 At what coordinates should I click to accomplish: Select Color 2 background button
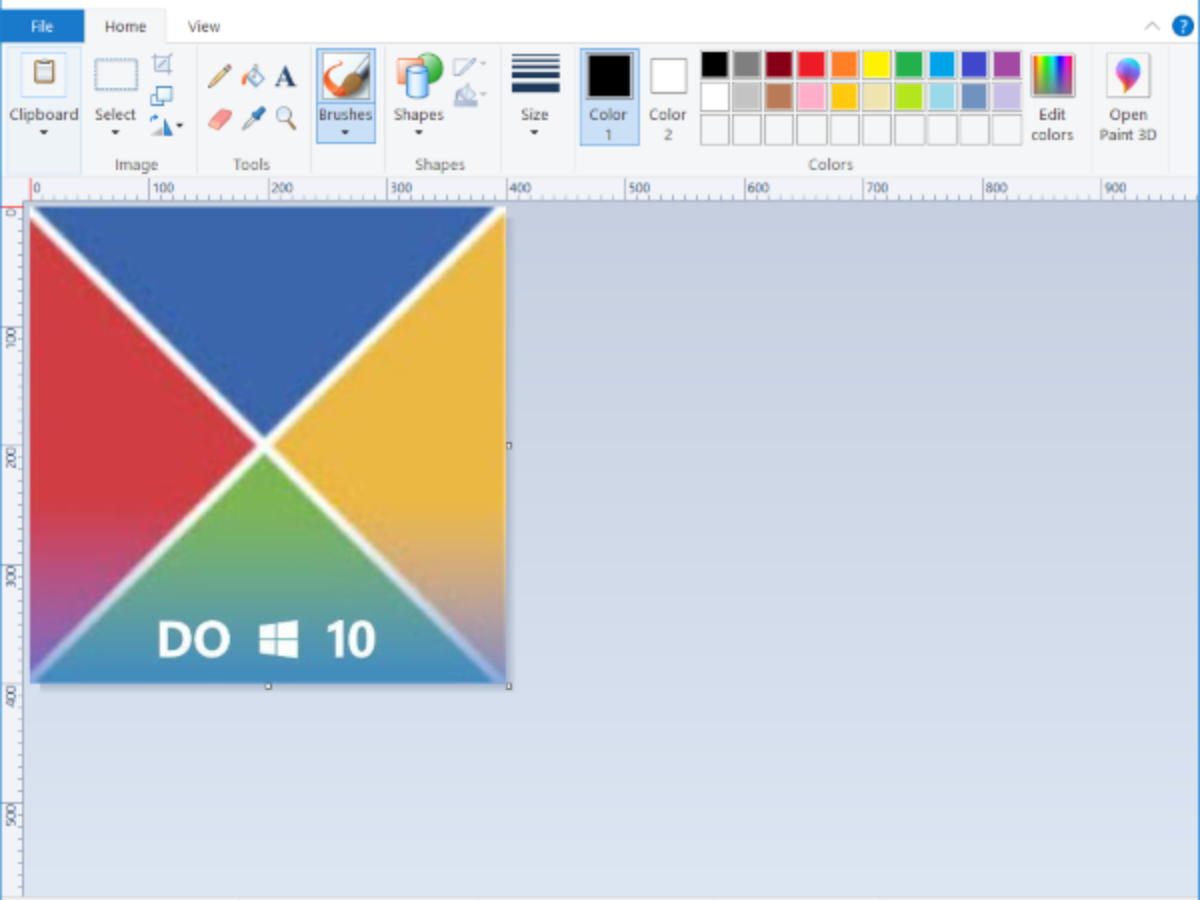click(x=668, y=98)
